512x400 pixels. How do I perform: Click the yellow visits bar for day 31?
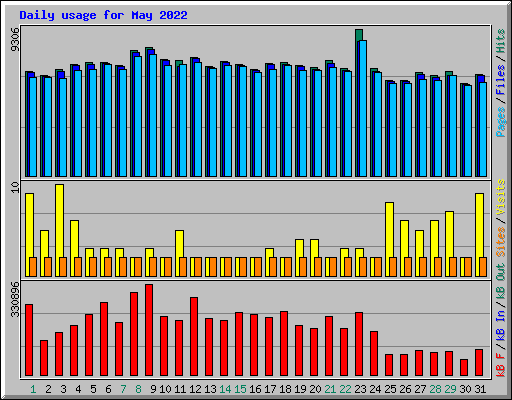coord(479,225)
